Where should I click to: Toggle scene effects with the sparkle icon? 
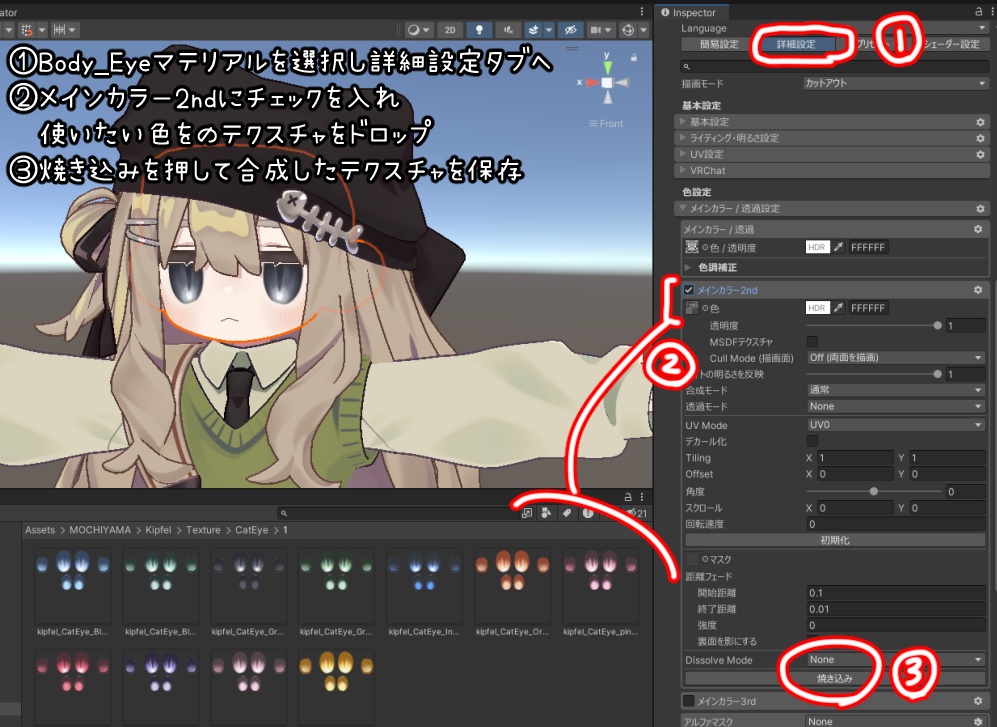click(x=533, y=30)
